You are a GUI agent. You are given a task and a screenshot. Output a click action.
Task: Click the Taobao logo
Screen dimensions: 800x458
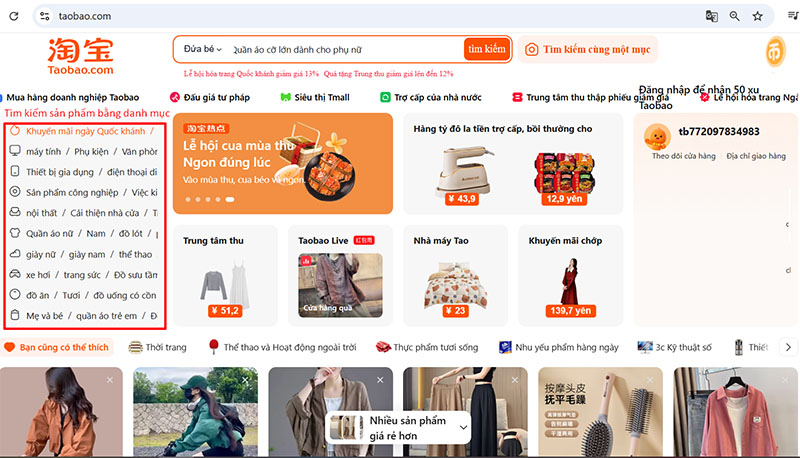pos(81,56)
